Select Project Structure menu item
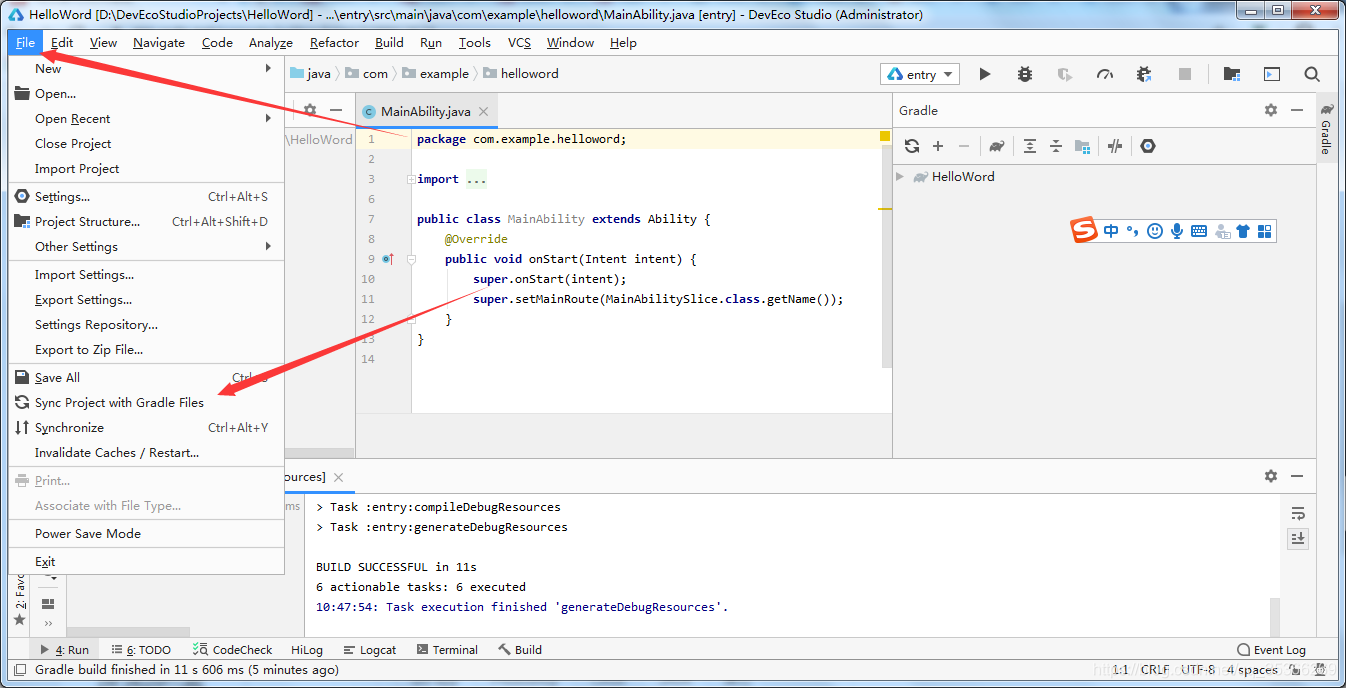This screenshot has width=1346, height=688. click(147, 221)
